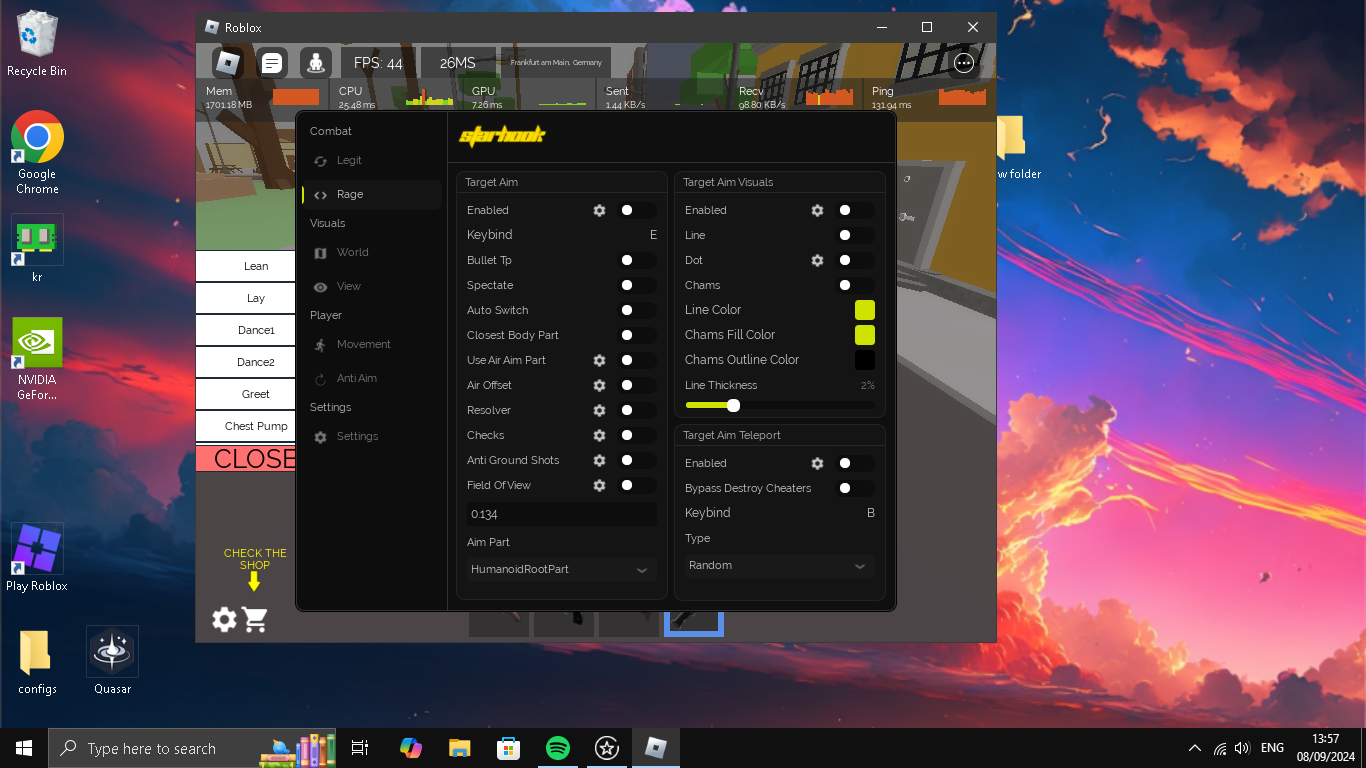Toggle Closest Body Part switch
This screenshot has width=1366, height=768.
click(x=637, y=335)
